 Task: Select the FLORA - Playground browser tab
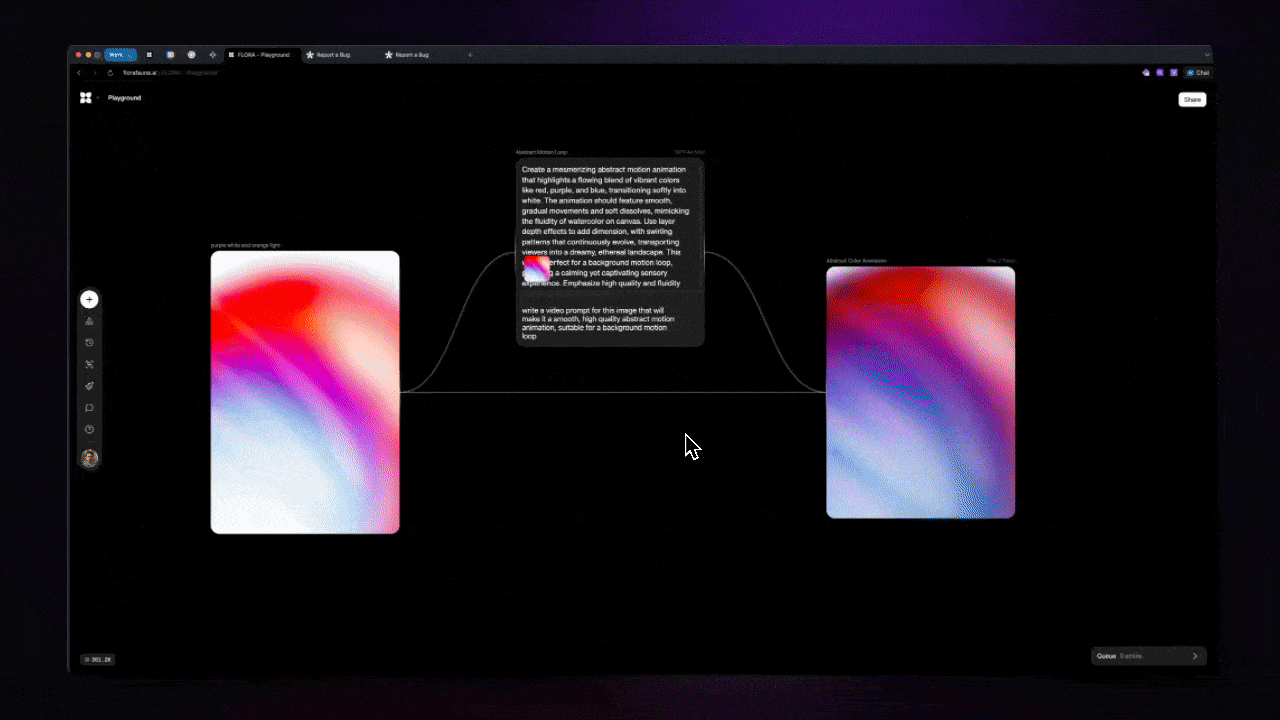tap(262, 55)
